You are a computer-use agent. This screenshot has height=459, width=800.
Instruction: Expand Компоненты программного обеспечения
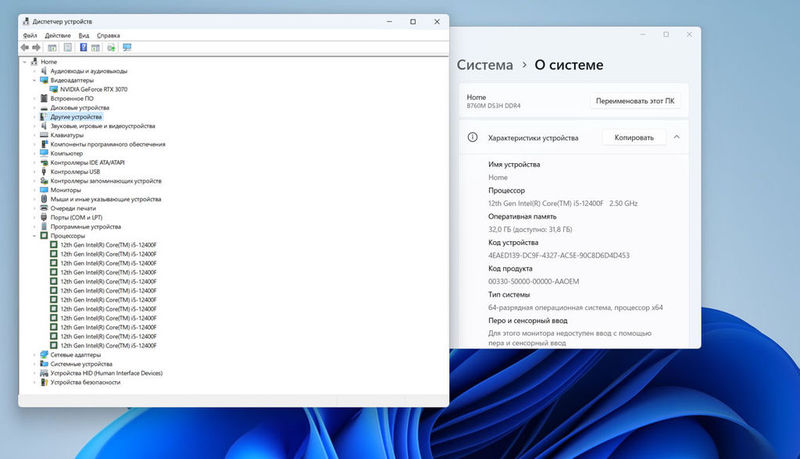[x=34, y=144]
